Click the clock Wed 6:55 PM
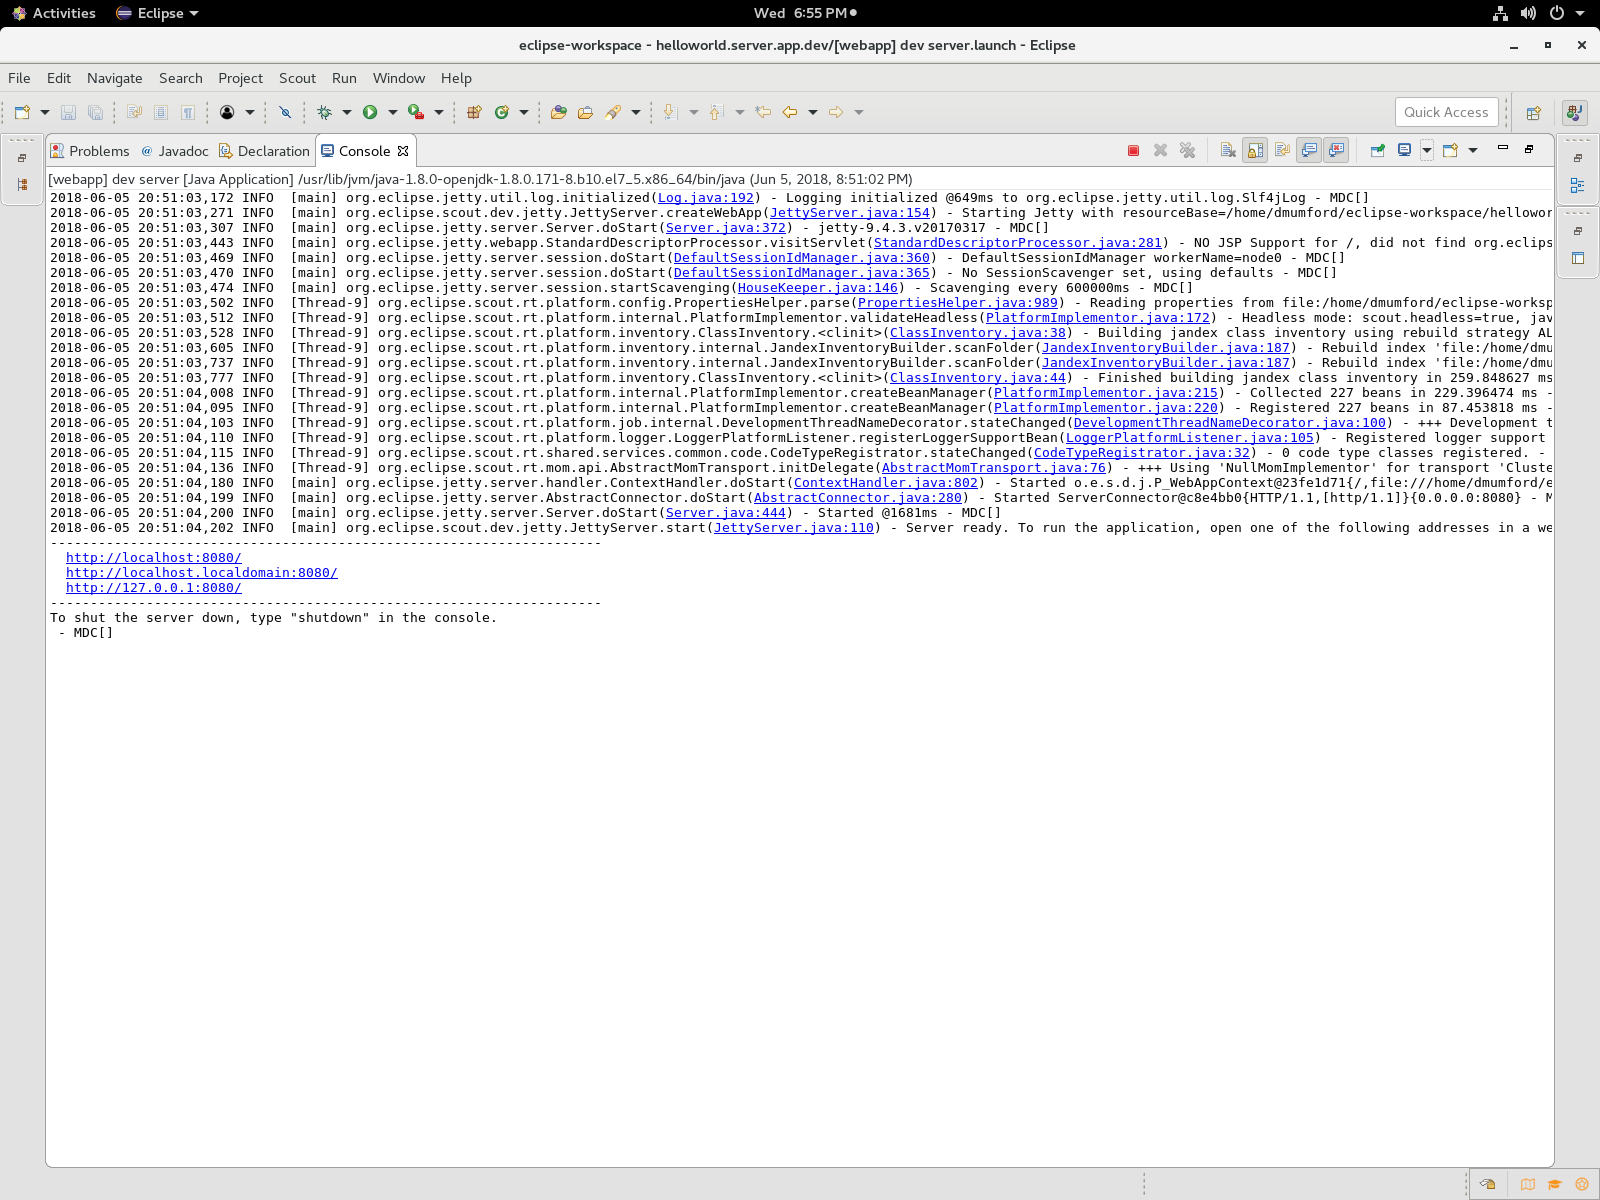 (x=806, y=13)
